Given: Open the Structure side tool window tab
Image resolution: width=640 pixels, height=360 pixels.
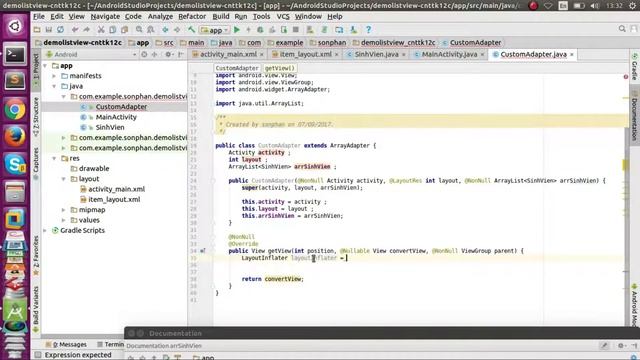Looking at the screenshot, I should click(x=36, y=116).
